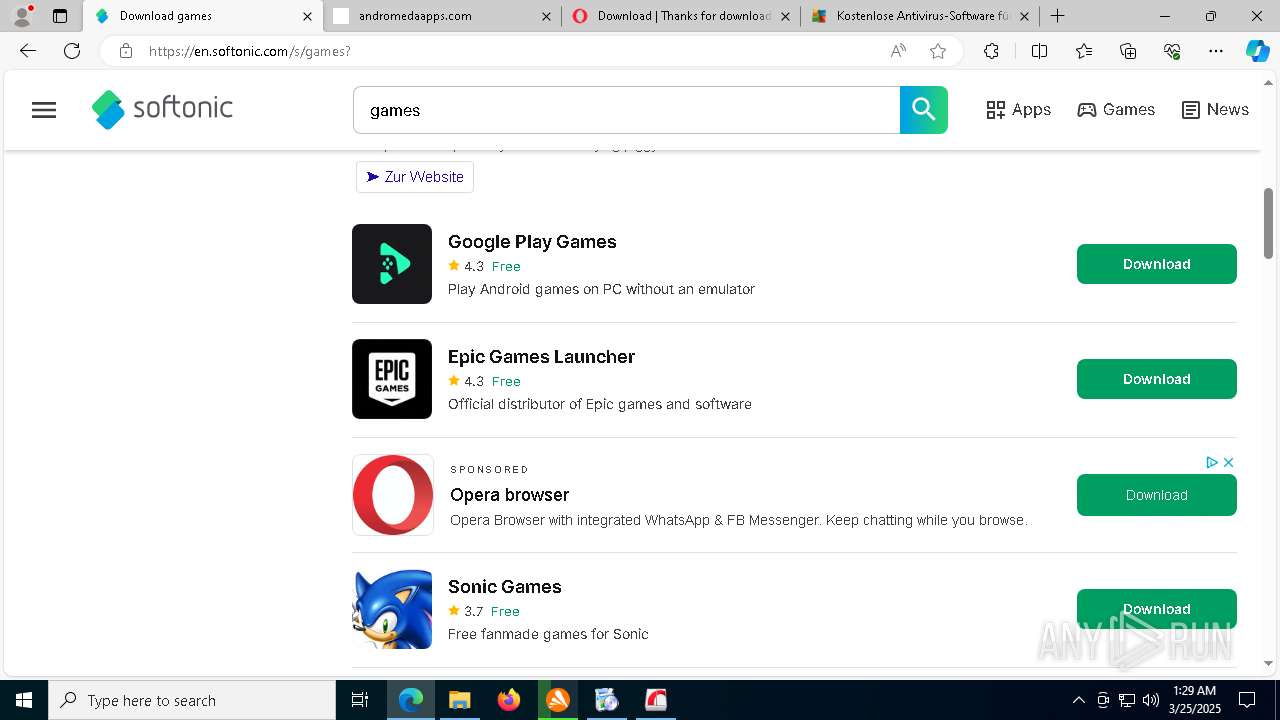Viewport: 1280px width, 720px height.
Task: Open the Games navigation menu
Action: (1116, 110)
